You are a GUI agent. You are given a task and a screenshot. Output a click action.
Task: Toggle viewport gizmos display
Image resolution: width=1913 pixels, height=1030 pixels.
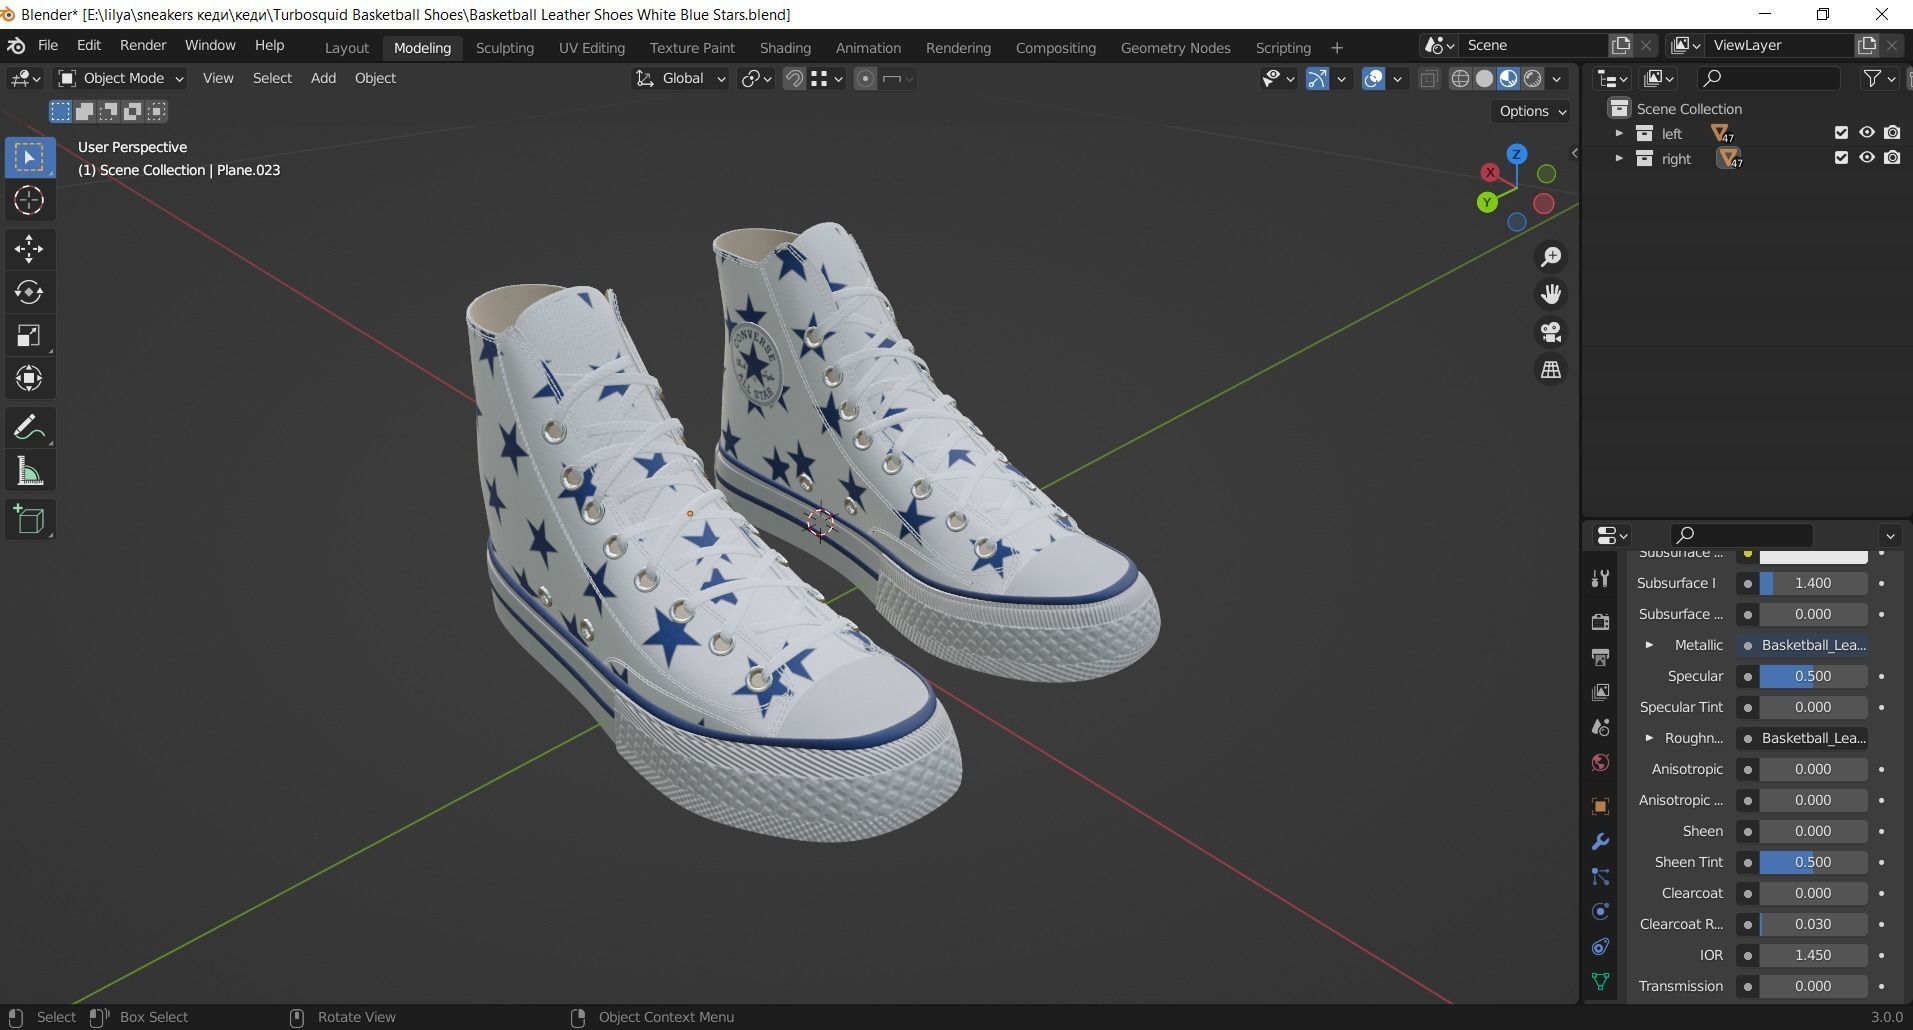click(1317, 78)
